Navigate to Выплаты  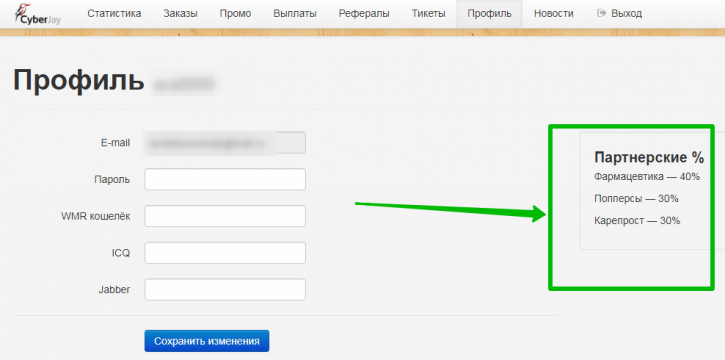pos(295,13)
